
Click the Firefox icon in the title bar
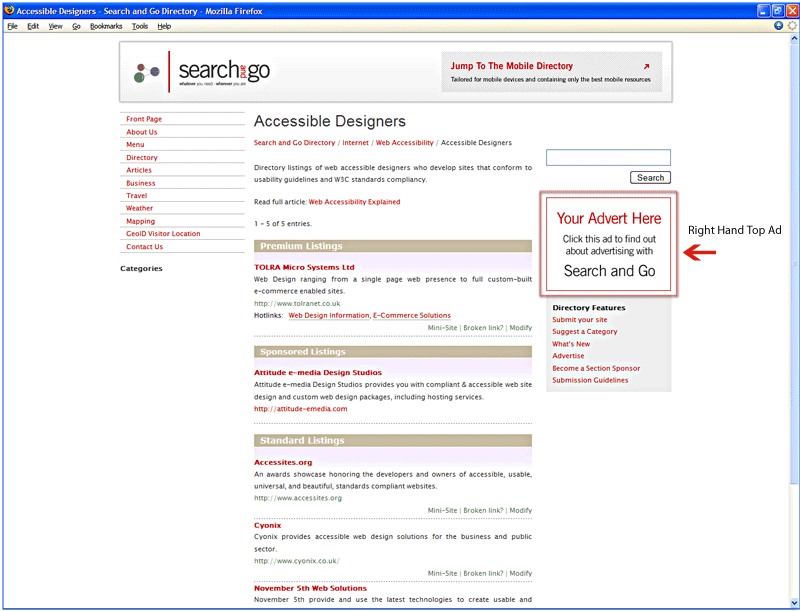[x=9, y=10]
